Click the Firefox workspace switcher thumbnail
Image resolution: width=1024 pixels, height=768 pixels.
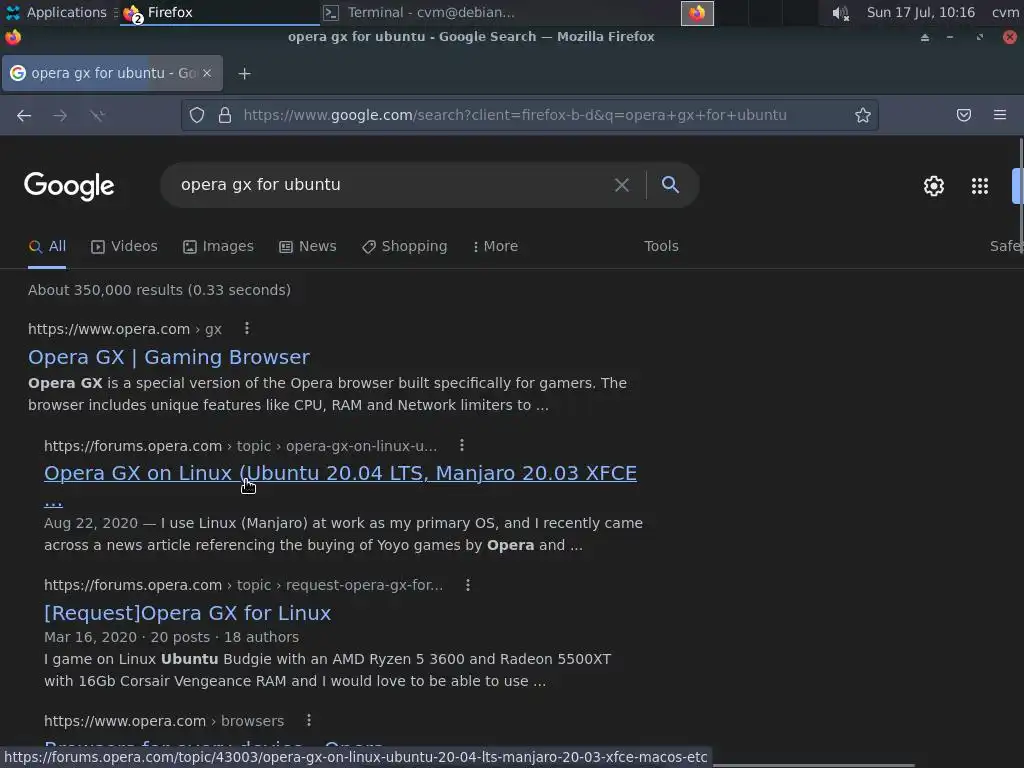click(x=697, y=13)
